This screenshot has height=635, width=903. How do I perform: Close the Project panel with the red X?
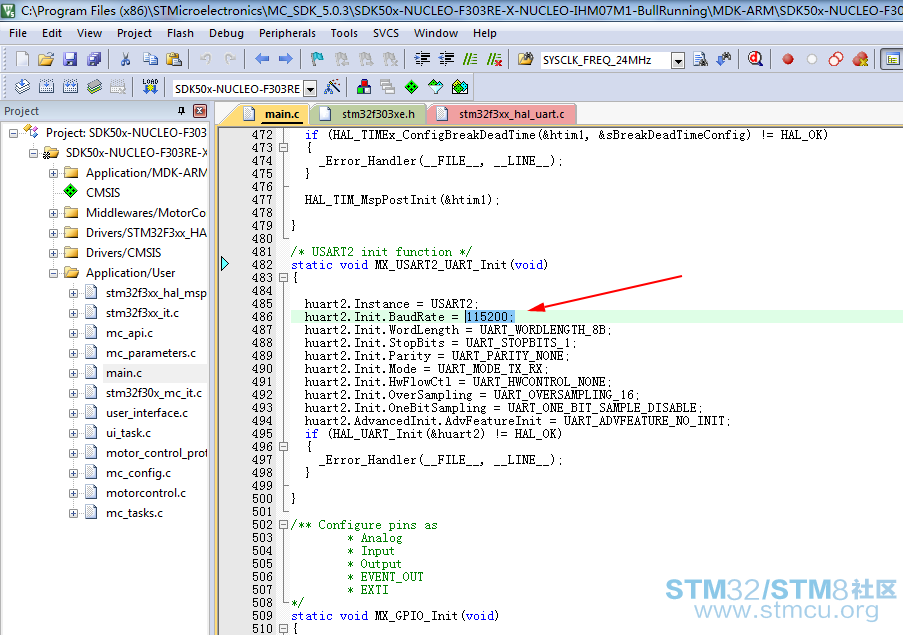[200, 111]
